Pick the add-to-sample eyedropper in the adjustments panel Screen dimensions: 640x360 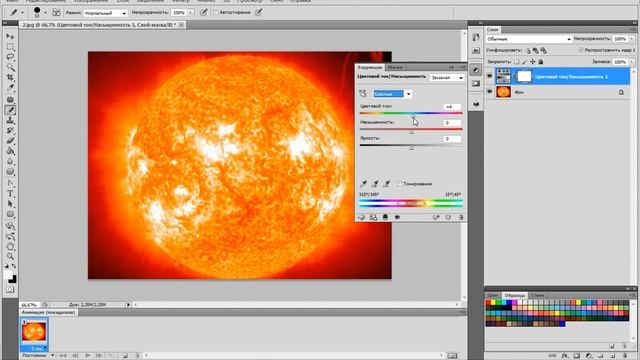point(375,184)
